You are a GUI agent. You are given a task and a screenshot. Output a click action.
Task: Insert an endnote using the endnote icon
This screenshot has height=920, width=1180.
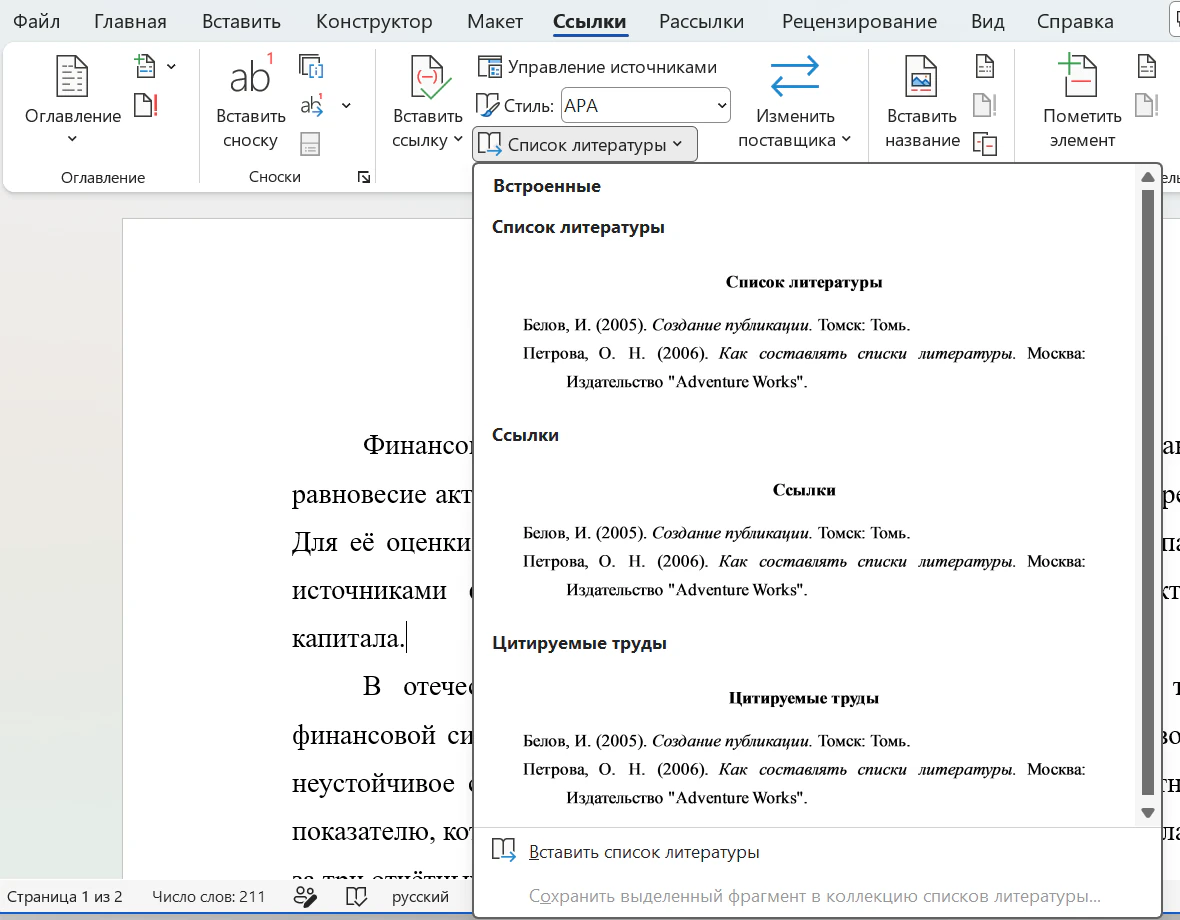pos(311,67)
